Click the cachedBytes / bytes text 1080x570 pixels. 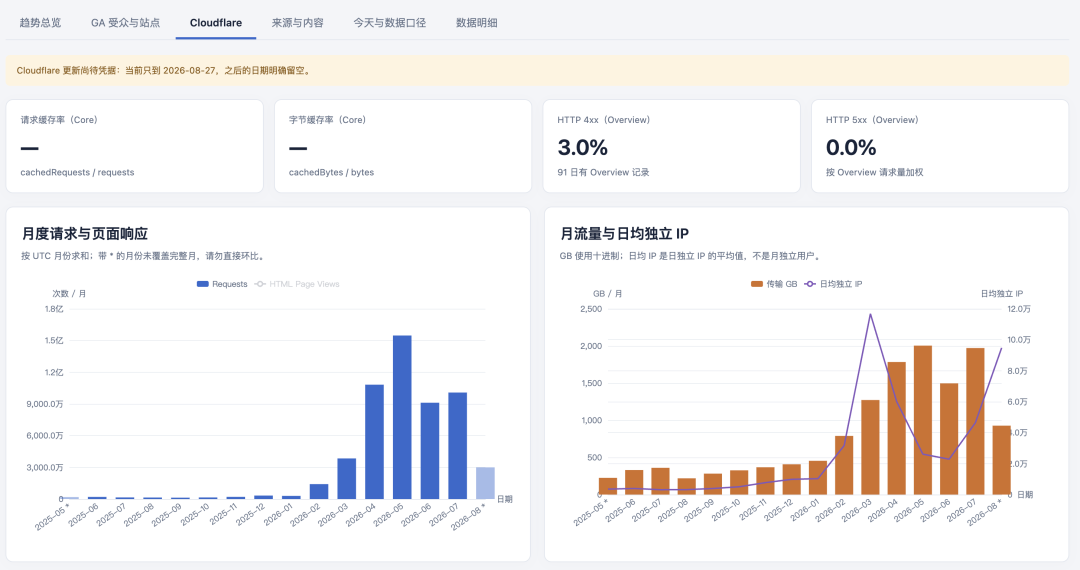point(331,172)
